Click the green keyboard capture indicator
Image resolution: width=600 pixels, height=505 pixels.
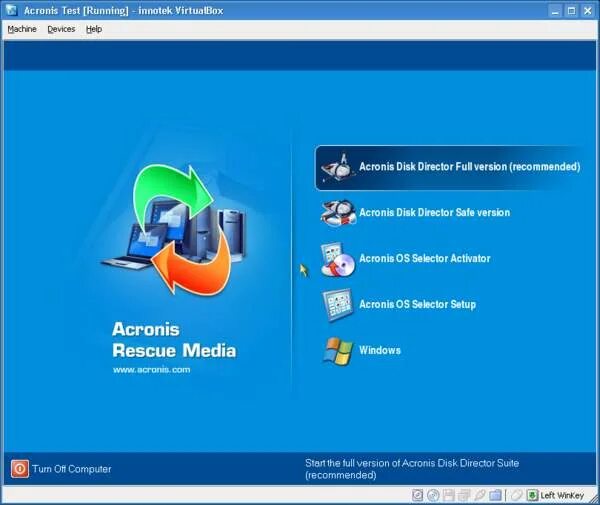pos(532,495)
